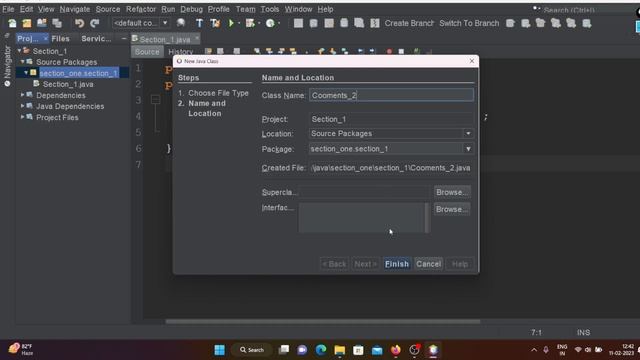
Task: Collapse the section_one.section_1 package node
Action: pyautogui.click(x=26, y=73)
